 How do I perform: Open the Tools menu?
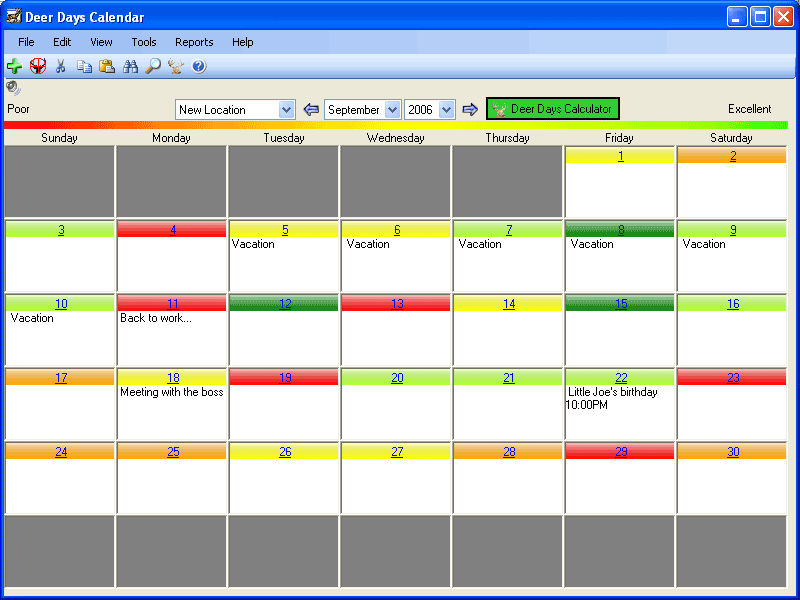tap(144, 42)
